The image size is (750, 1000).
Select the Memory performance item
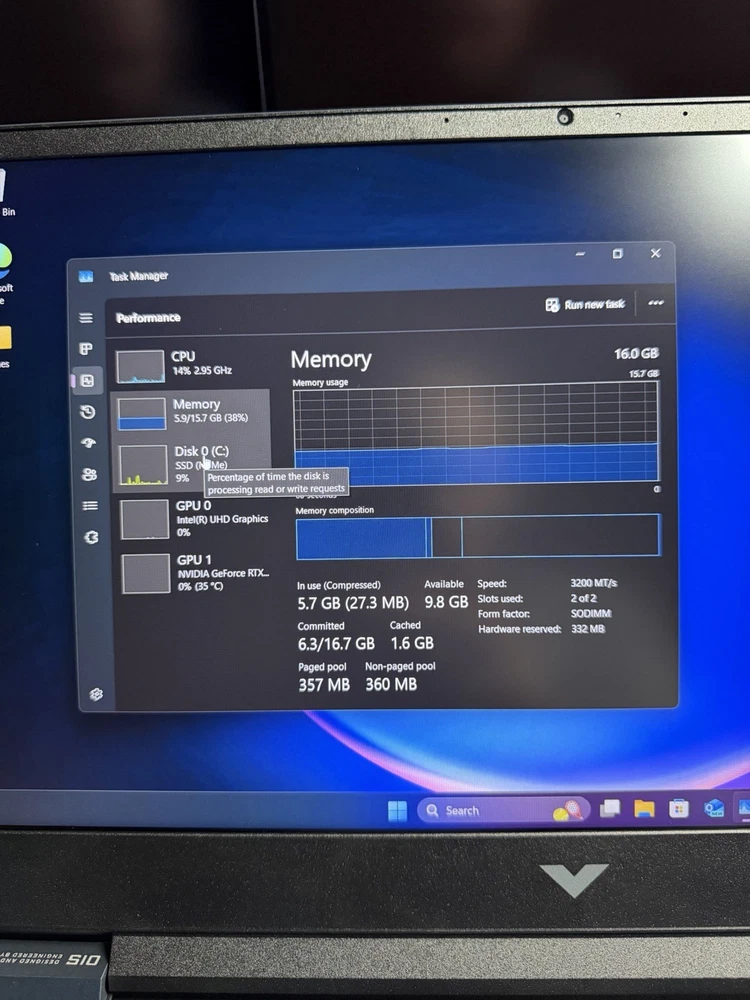click(x=190, y=412)
